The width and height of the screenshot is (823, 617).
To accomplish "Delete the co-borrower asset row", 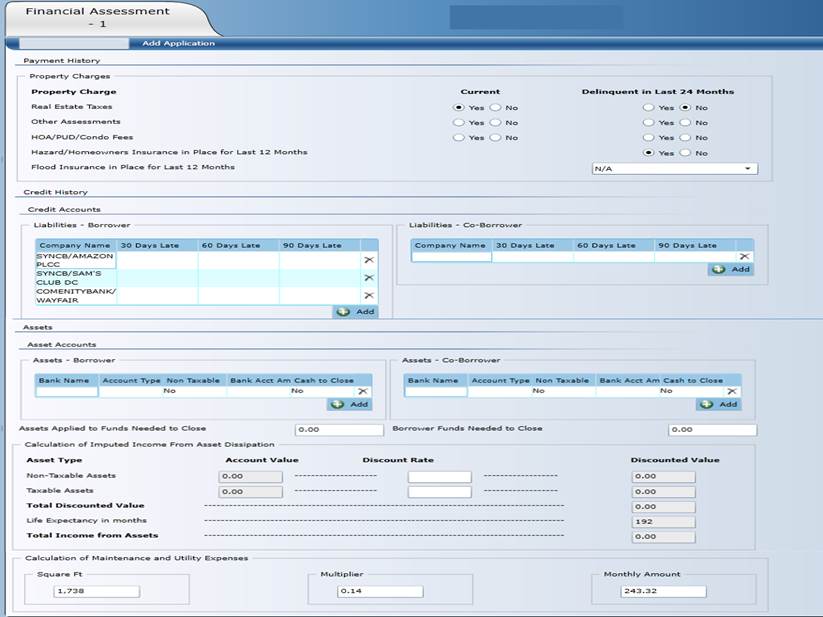I will click(734, 392).
